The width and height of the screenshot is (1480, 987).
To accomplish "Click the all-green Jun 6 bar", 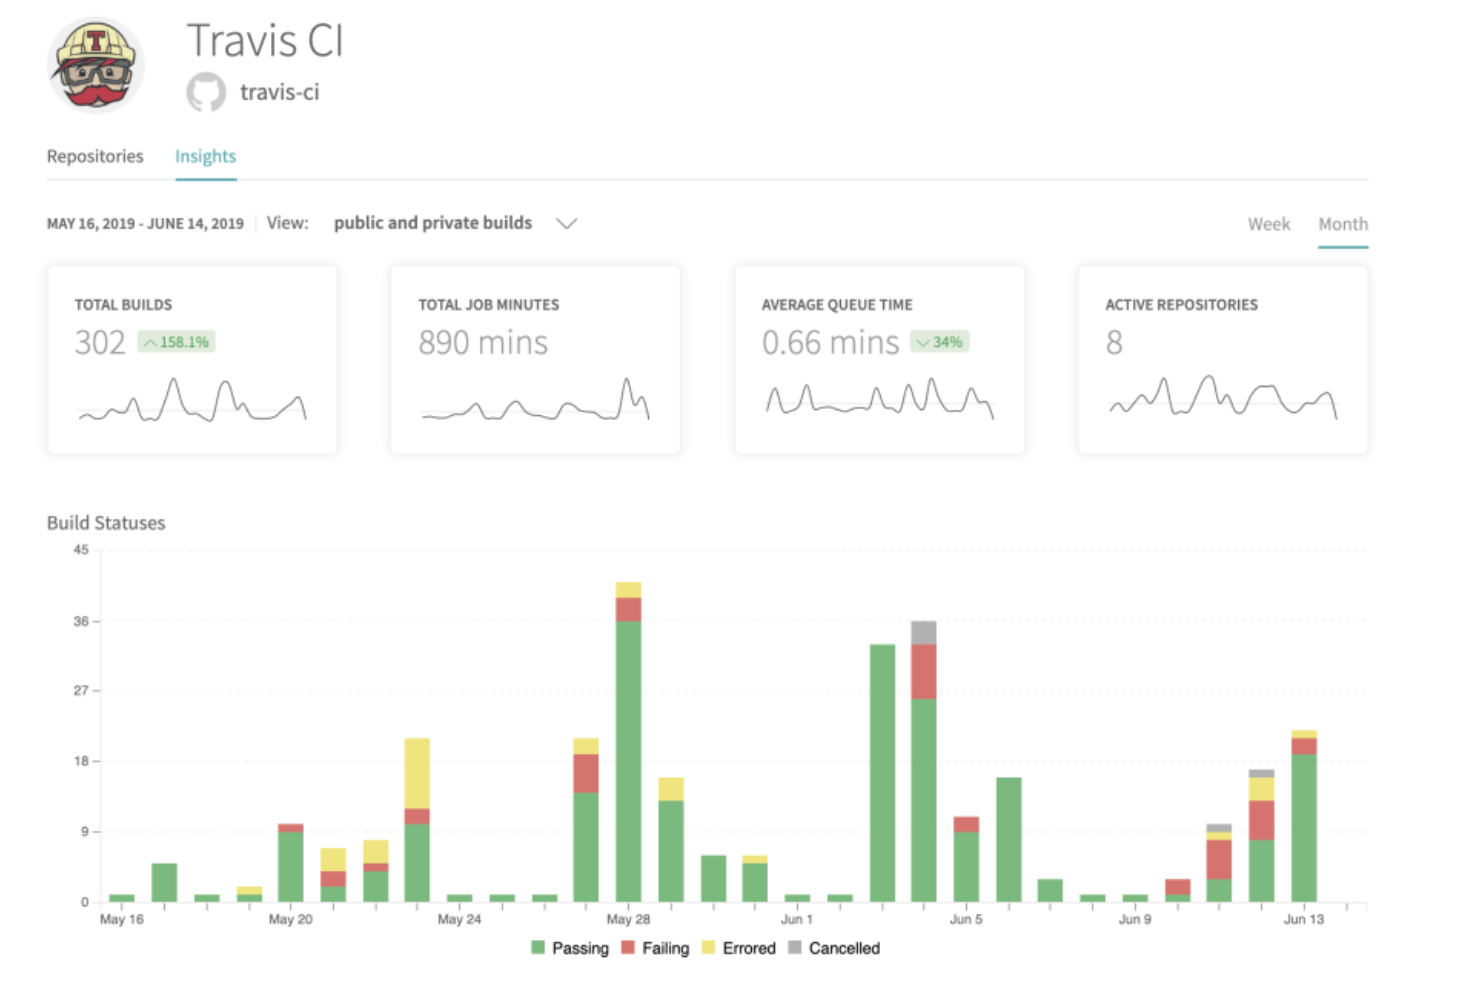I will point(1009,839).
